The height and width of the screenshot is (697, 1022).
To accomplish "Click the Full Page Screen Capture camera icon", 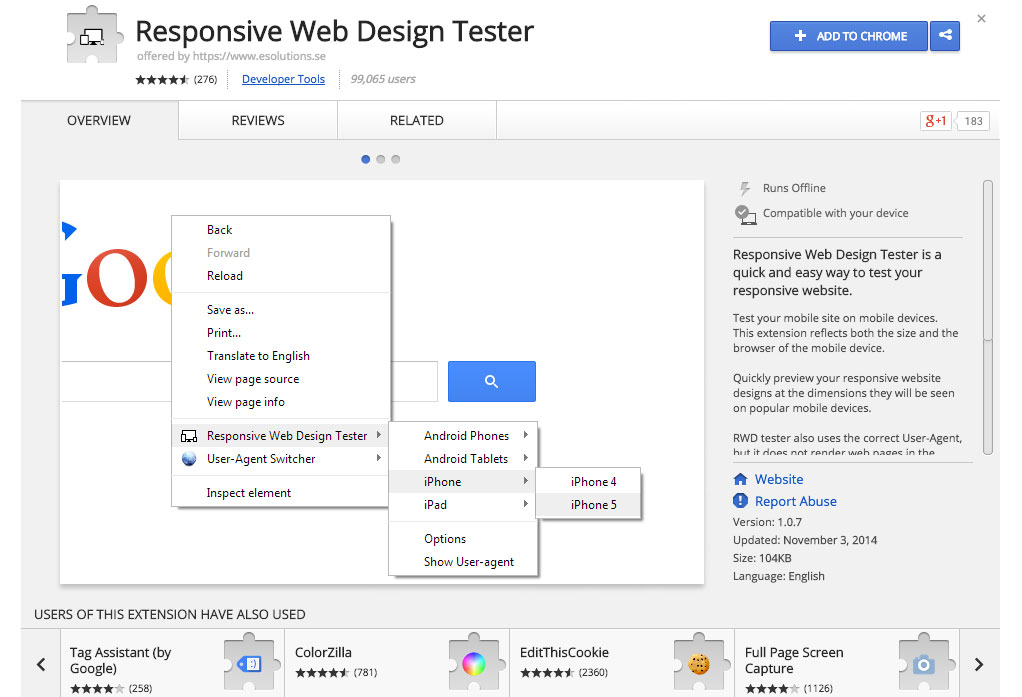I will pyautogui.click(x=924, y=663).
